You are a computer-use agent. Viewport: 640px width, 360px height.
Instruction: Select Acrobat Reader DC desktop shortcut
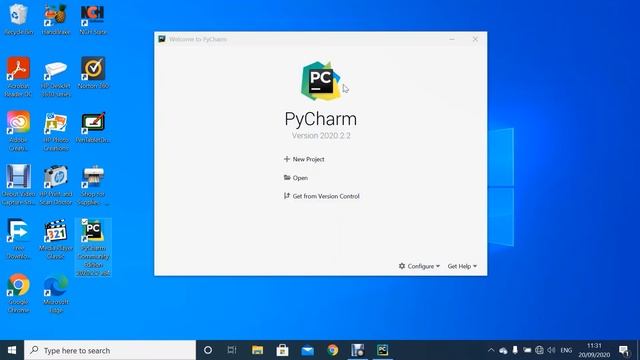[18, 76]
